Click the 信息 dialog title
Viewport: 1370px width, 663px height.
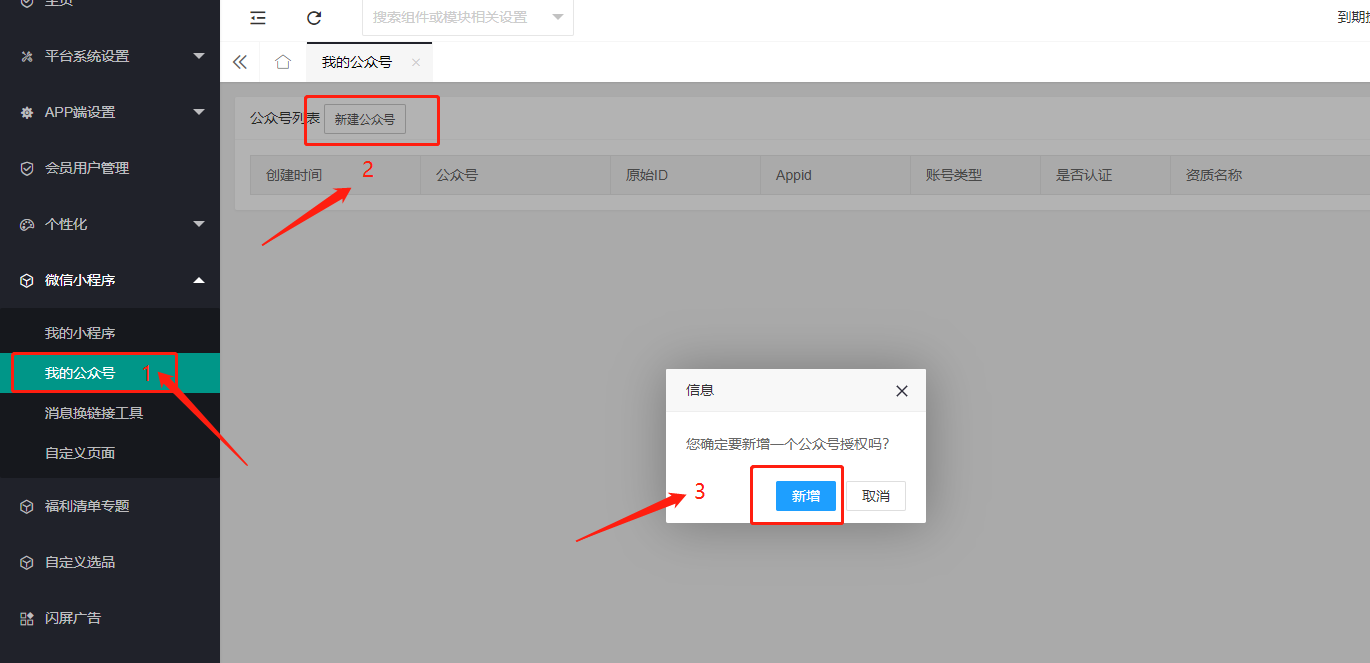click(x=700, y=390)
